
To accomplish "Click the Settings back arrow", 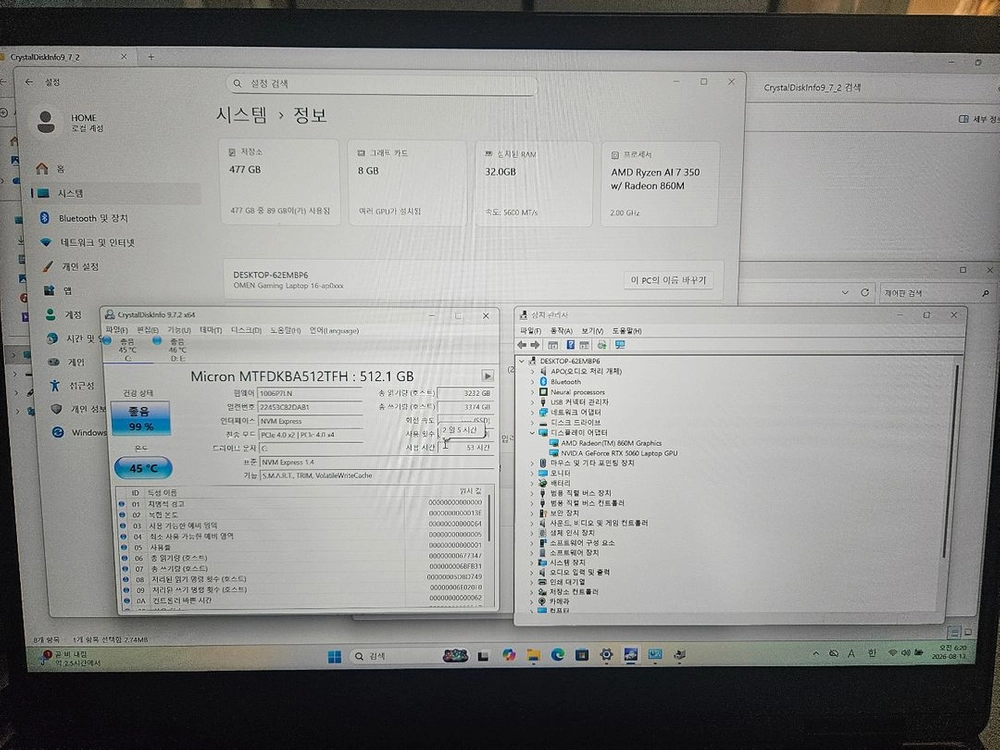I will tap(29, 82).
